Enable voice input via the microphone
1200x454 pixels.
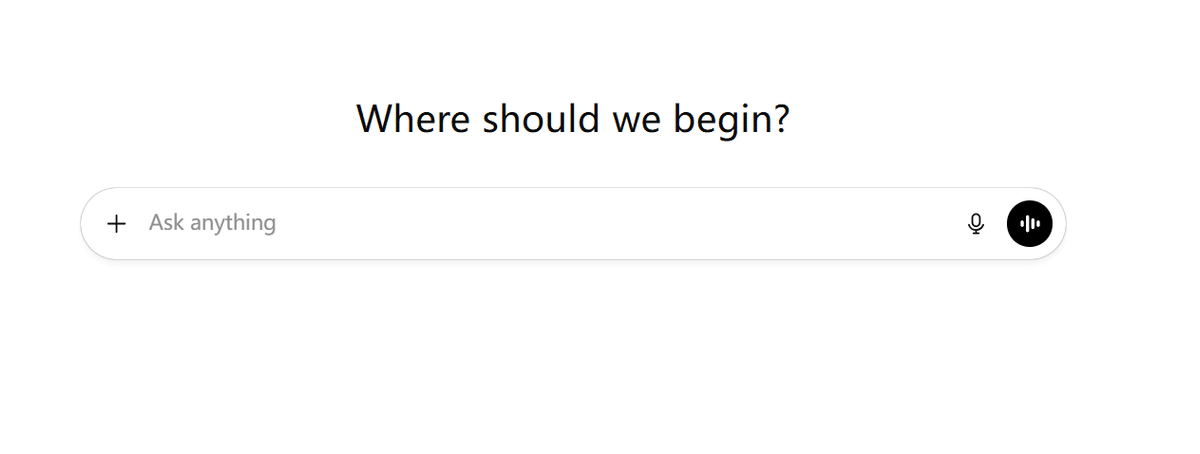(x=976, y=224)
